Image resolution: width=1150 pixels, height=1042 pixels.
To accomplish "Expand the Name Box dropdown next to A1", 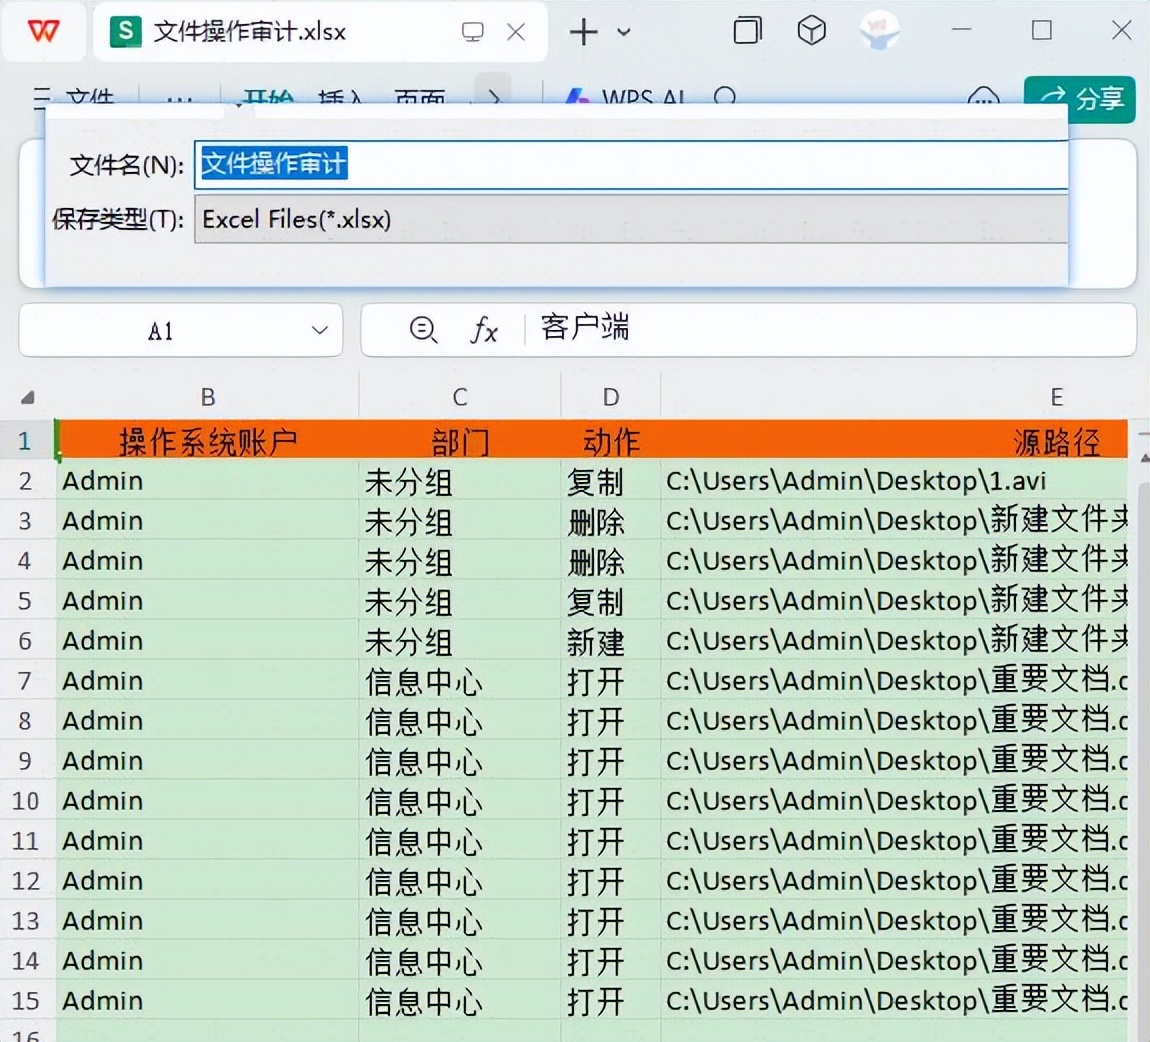I will tap(320, 330).
